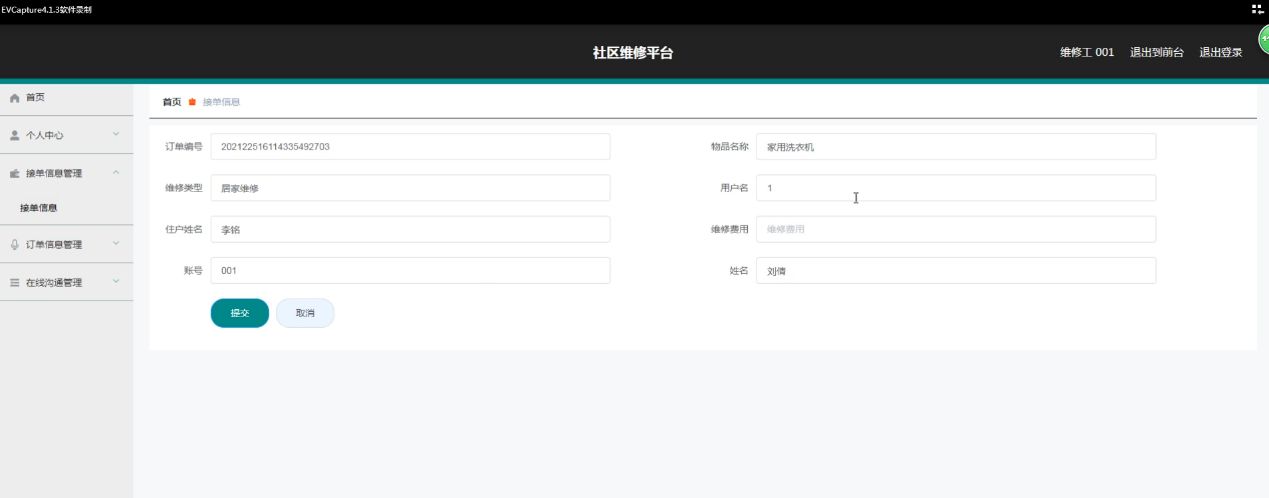The width and height of the screenshot is (1269, 498).
Task: Click 退出到前台 link in header
Action: coord(1157,53)
